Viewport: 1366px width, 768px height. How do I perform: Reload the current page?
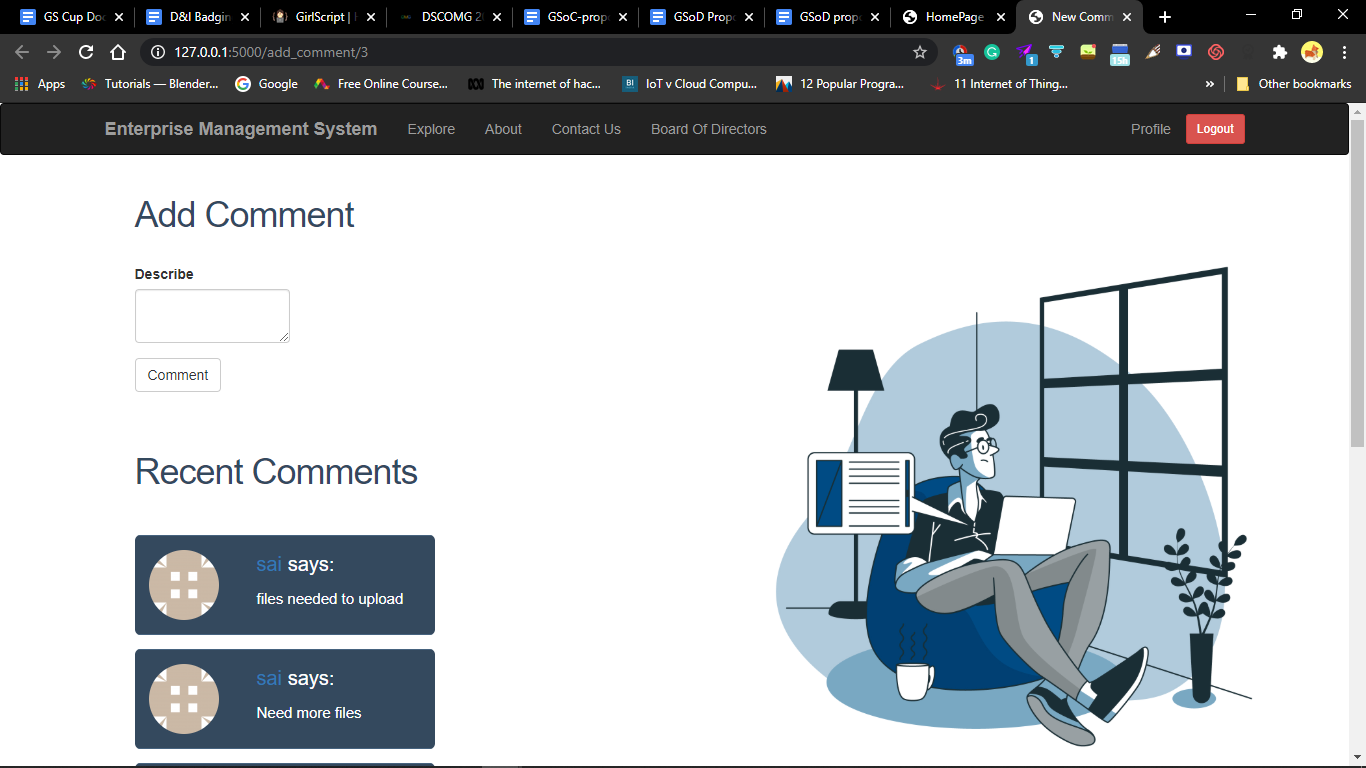(86, 52)
